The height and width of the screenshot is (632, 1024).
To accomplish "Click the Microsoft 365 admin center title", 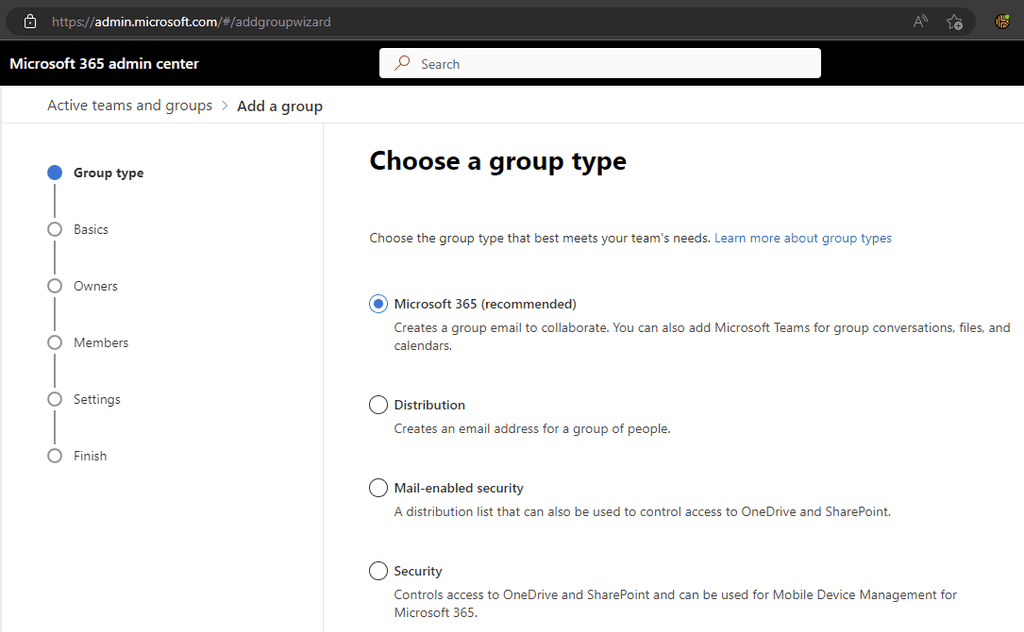I will 104,63.
